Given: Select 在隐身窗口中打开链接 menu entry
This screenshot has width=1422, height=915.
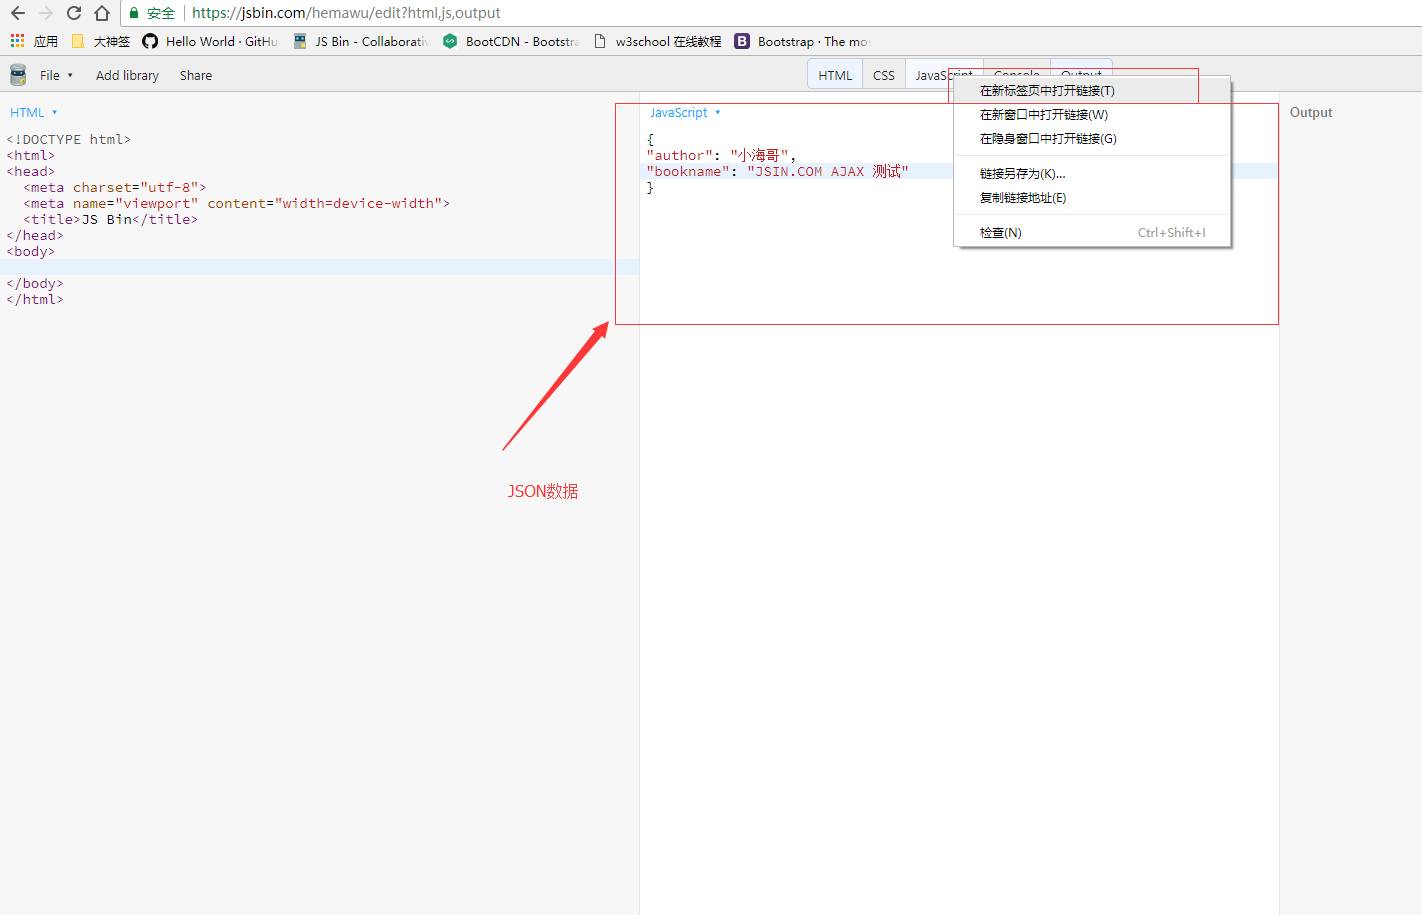Looking at the screenshot, I should point(1093,138).
